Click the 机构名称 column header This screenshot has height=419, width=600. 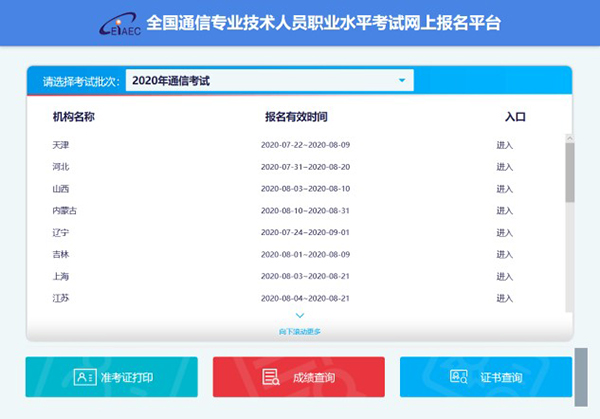pos(73,117)
